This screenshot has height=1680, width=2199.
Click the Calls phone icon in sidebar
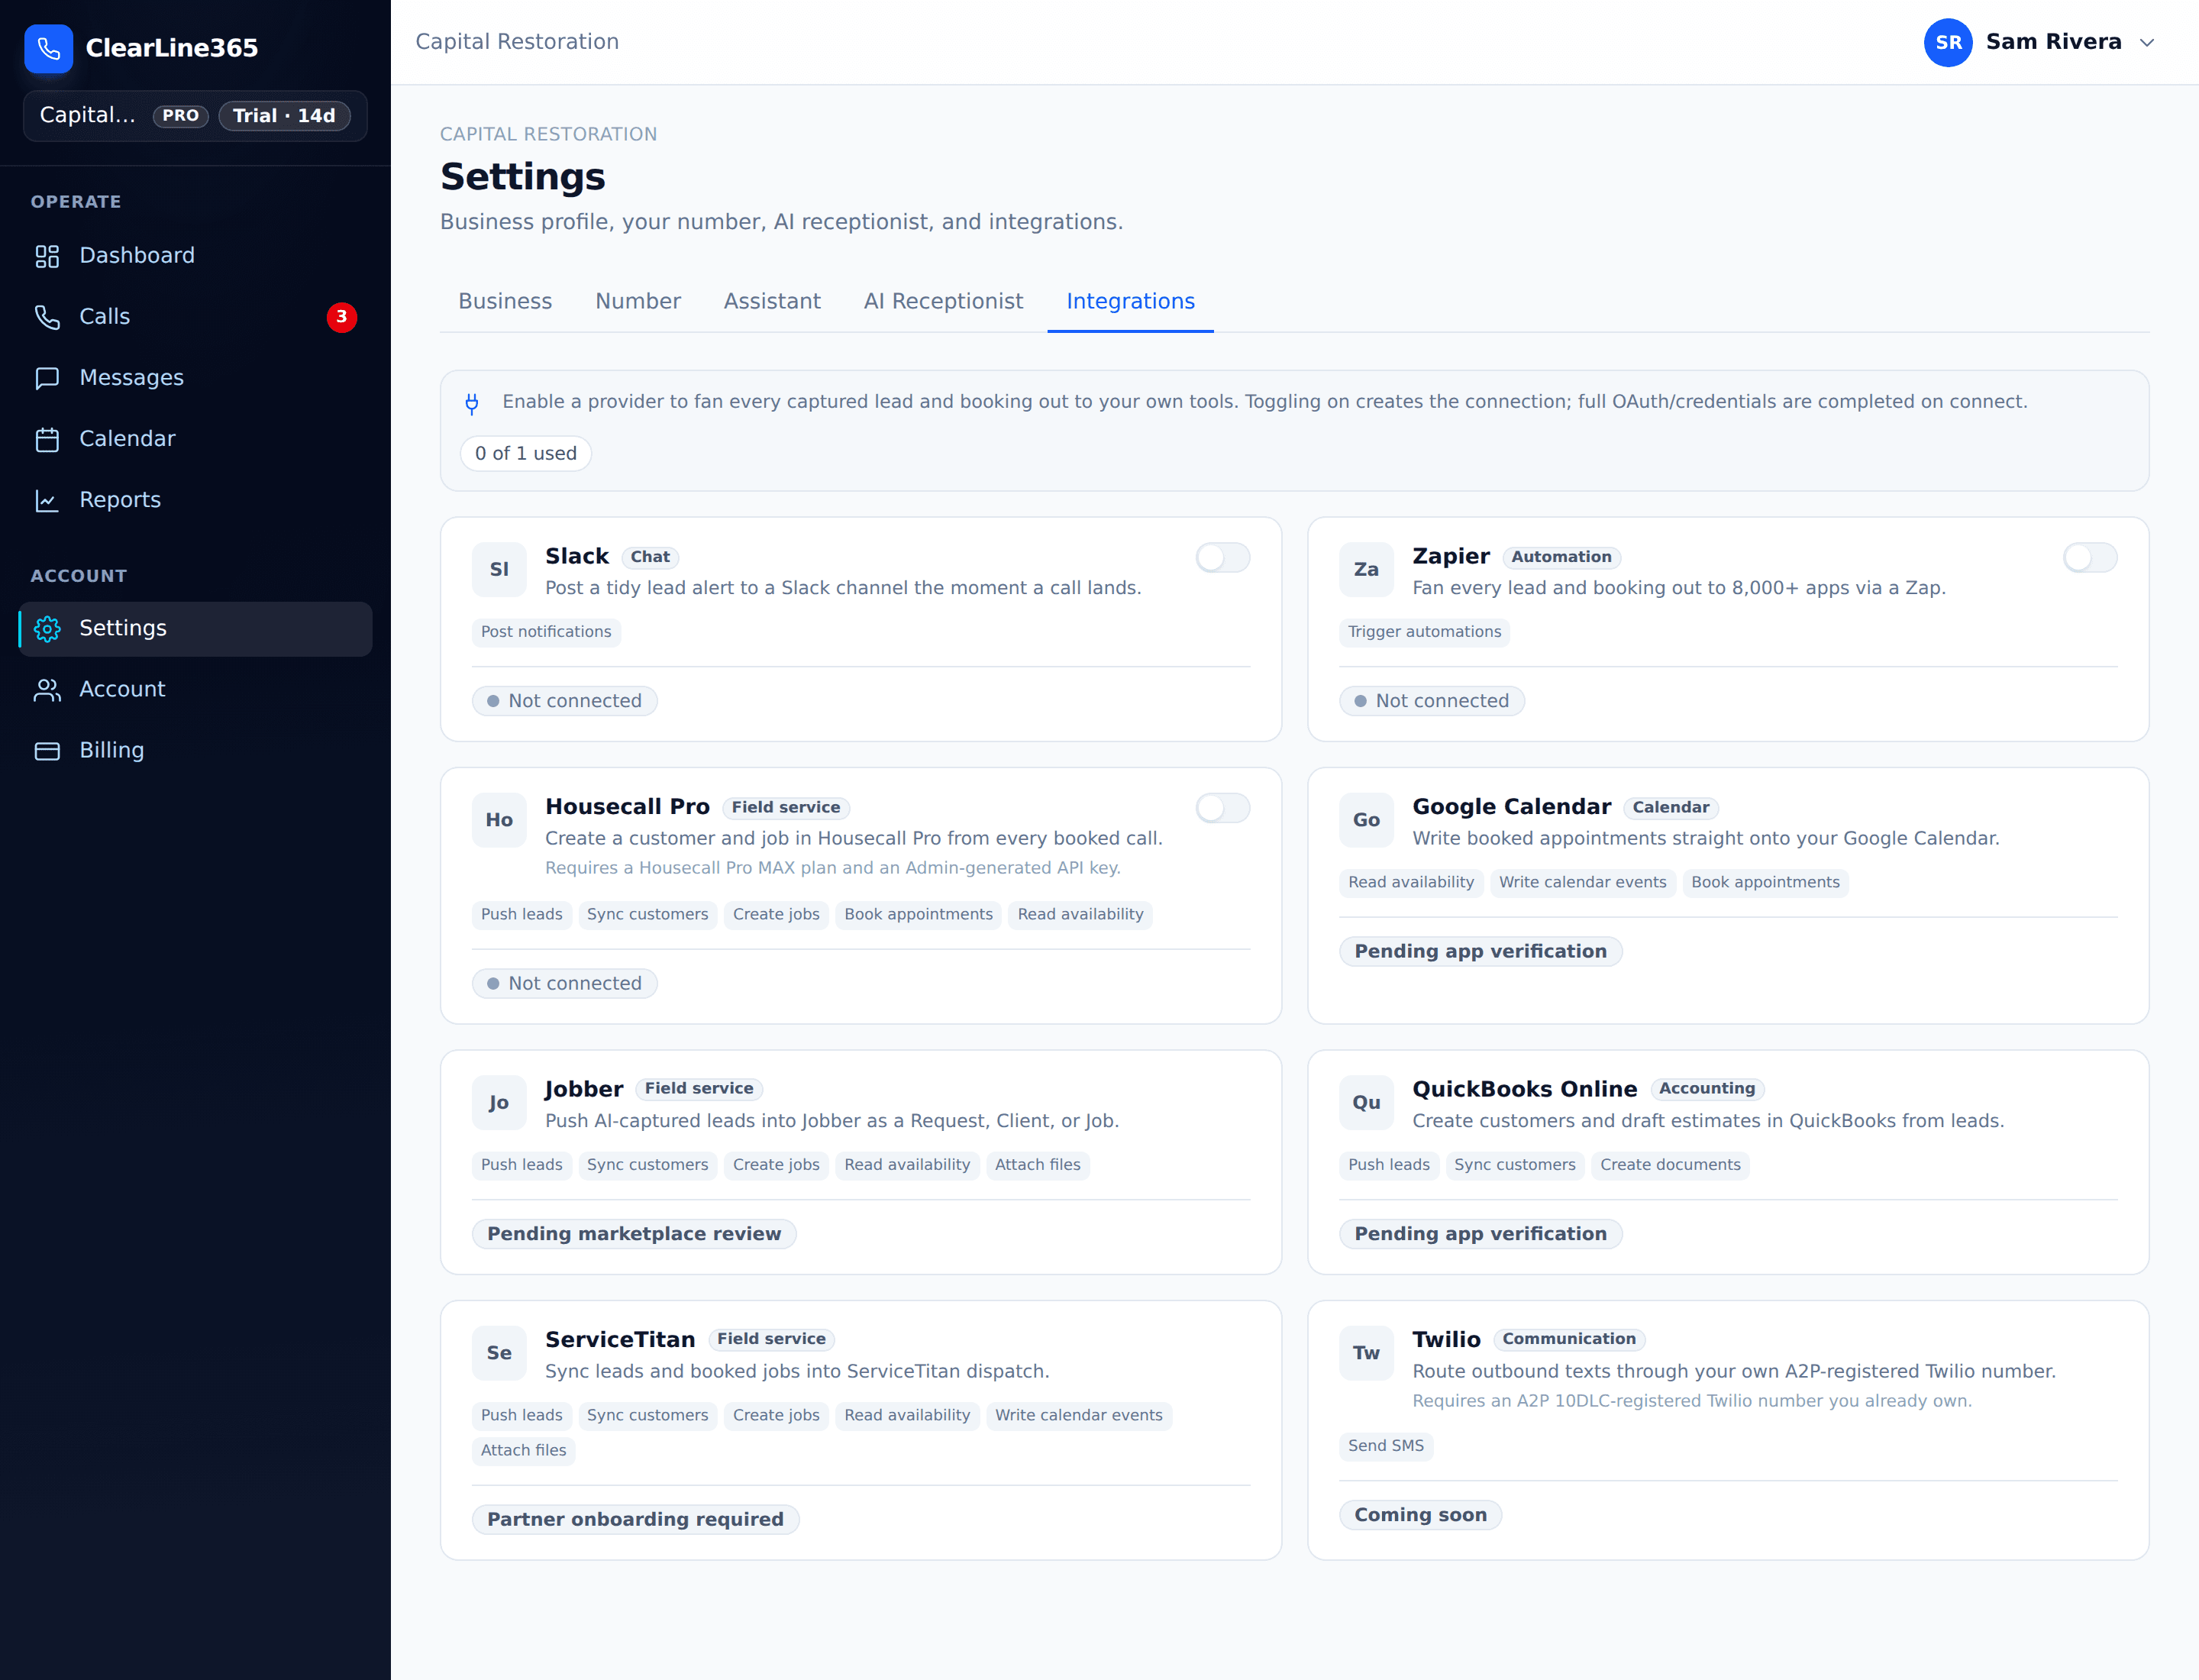coord(47,317)
